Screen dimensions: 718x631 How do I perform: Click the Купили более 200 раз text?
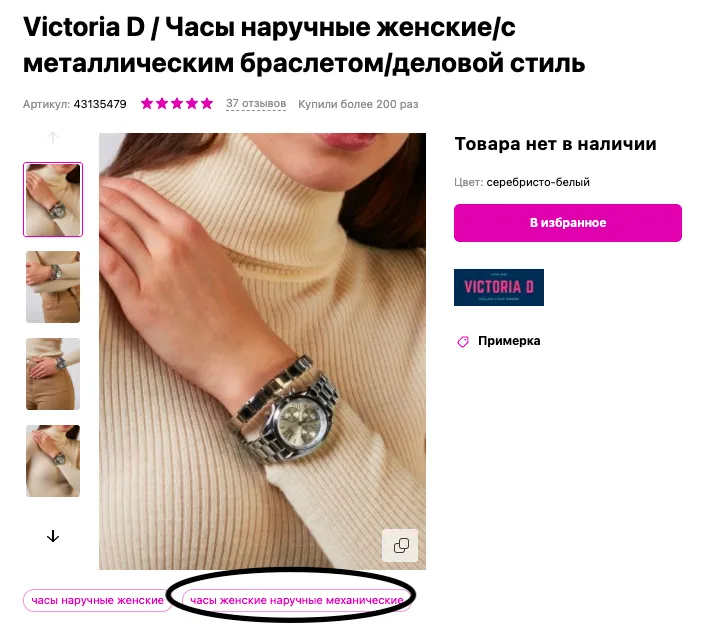point(358,104)
